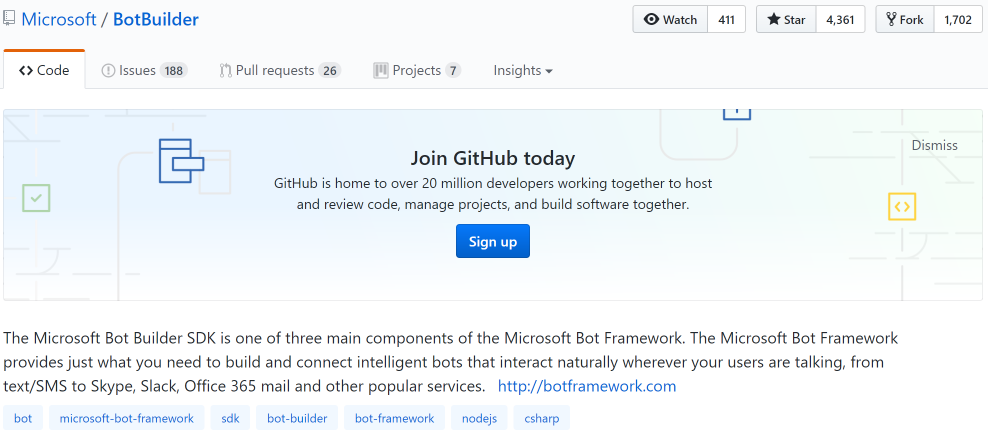988x440 pixels.
Task: Click the Watch eye icon
Action: point(651,20)
